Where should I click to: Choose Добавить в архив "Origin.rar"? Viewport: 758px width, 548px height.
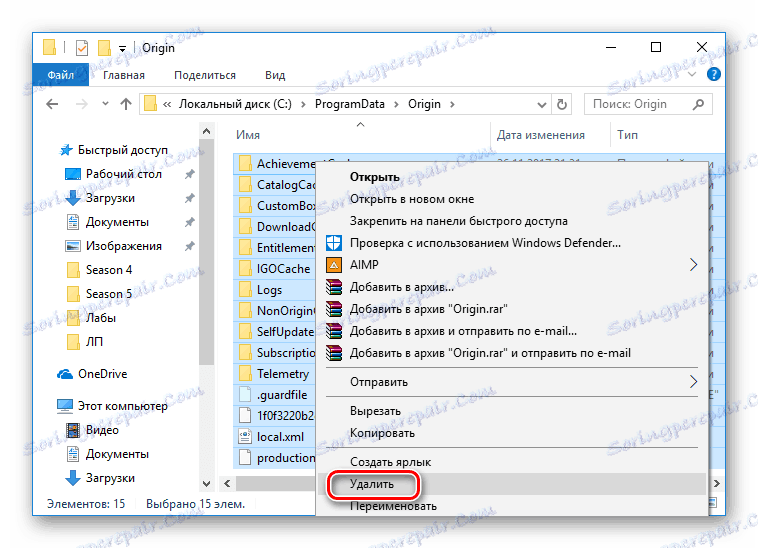[512, 309]
